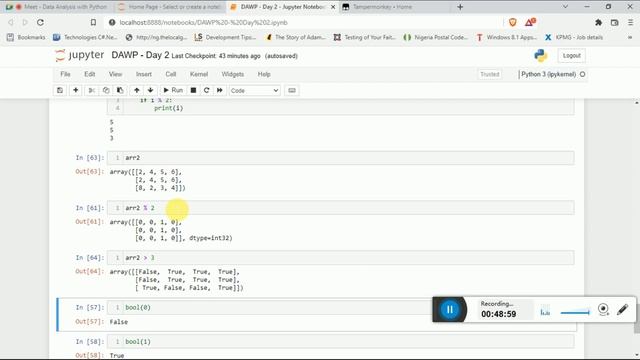Expand the bookmarks bar overflow chevron

point(631,37)
